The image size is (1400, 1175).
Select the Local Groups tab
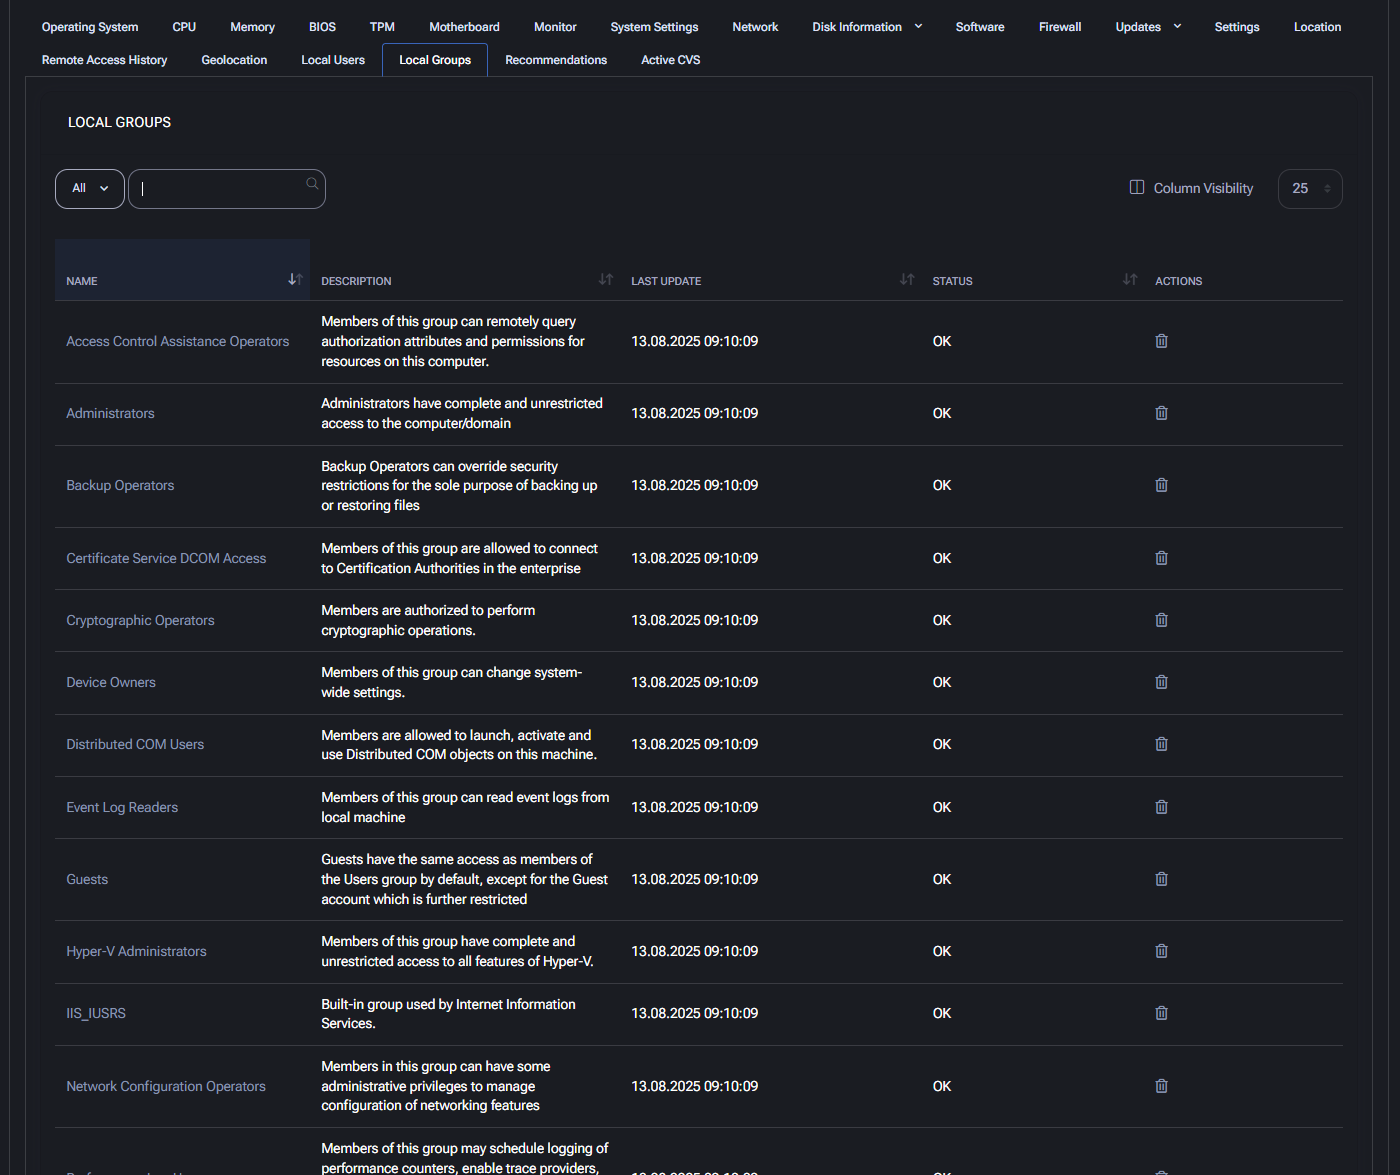coord(435,60)
